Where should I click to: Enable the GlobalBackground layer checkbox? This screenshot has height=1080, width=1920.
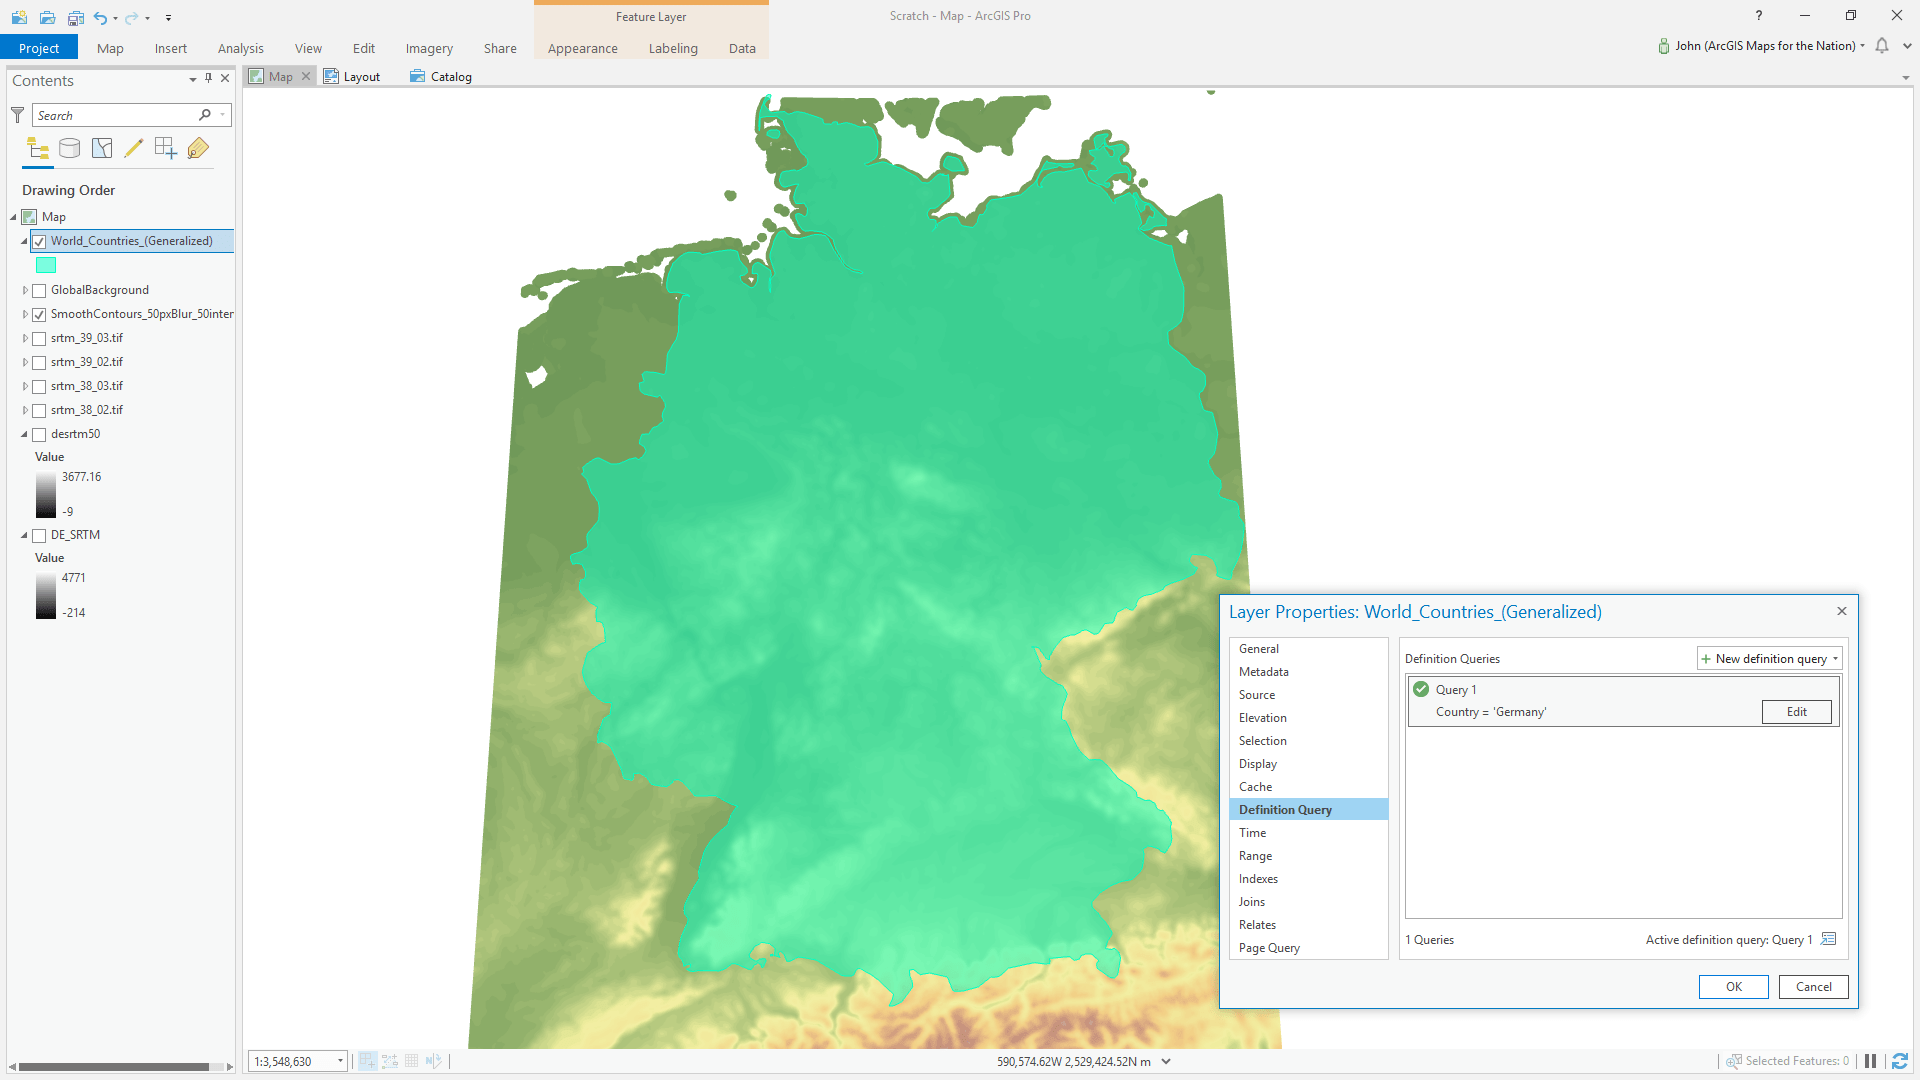click(40, 290)
